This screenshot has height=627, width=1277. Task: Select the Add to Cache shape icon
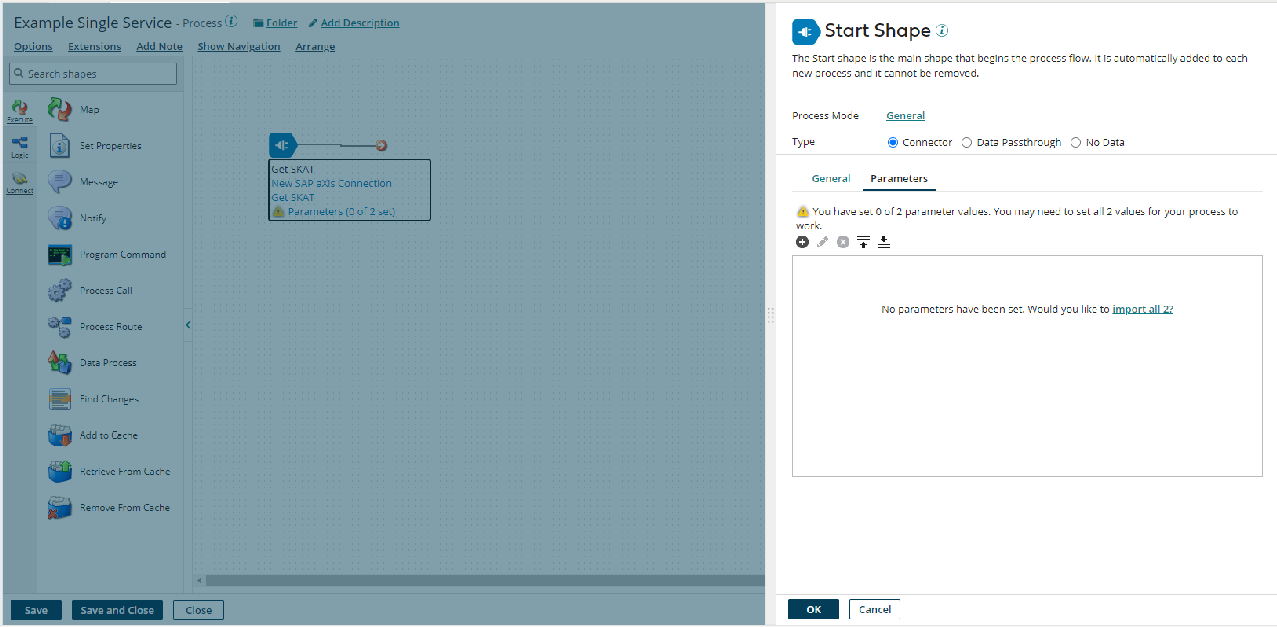[x=60, y=435]
